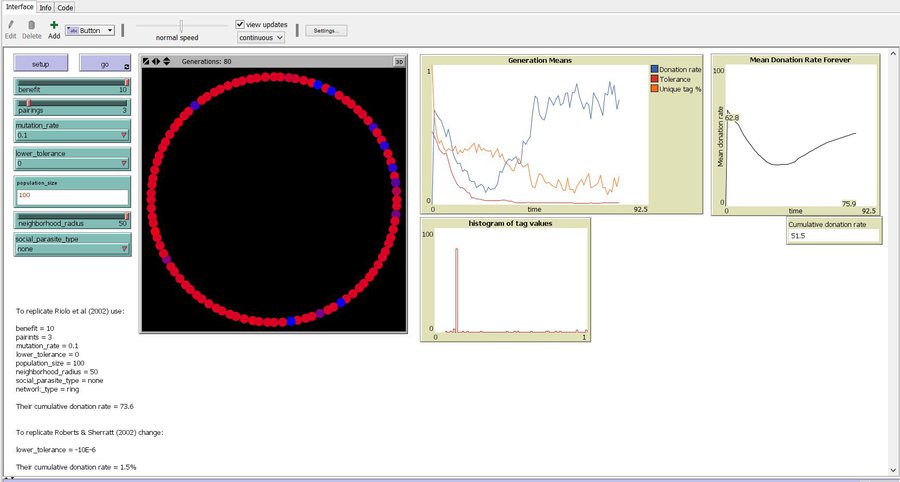
Task: Click the Delete trash icon
Action: (x=32, y=25)
